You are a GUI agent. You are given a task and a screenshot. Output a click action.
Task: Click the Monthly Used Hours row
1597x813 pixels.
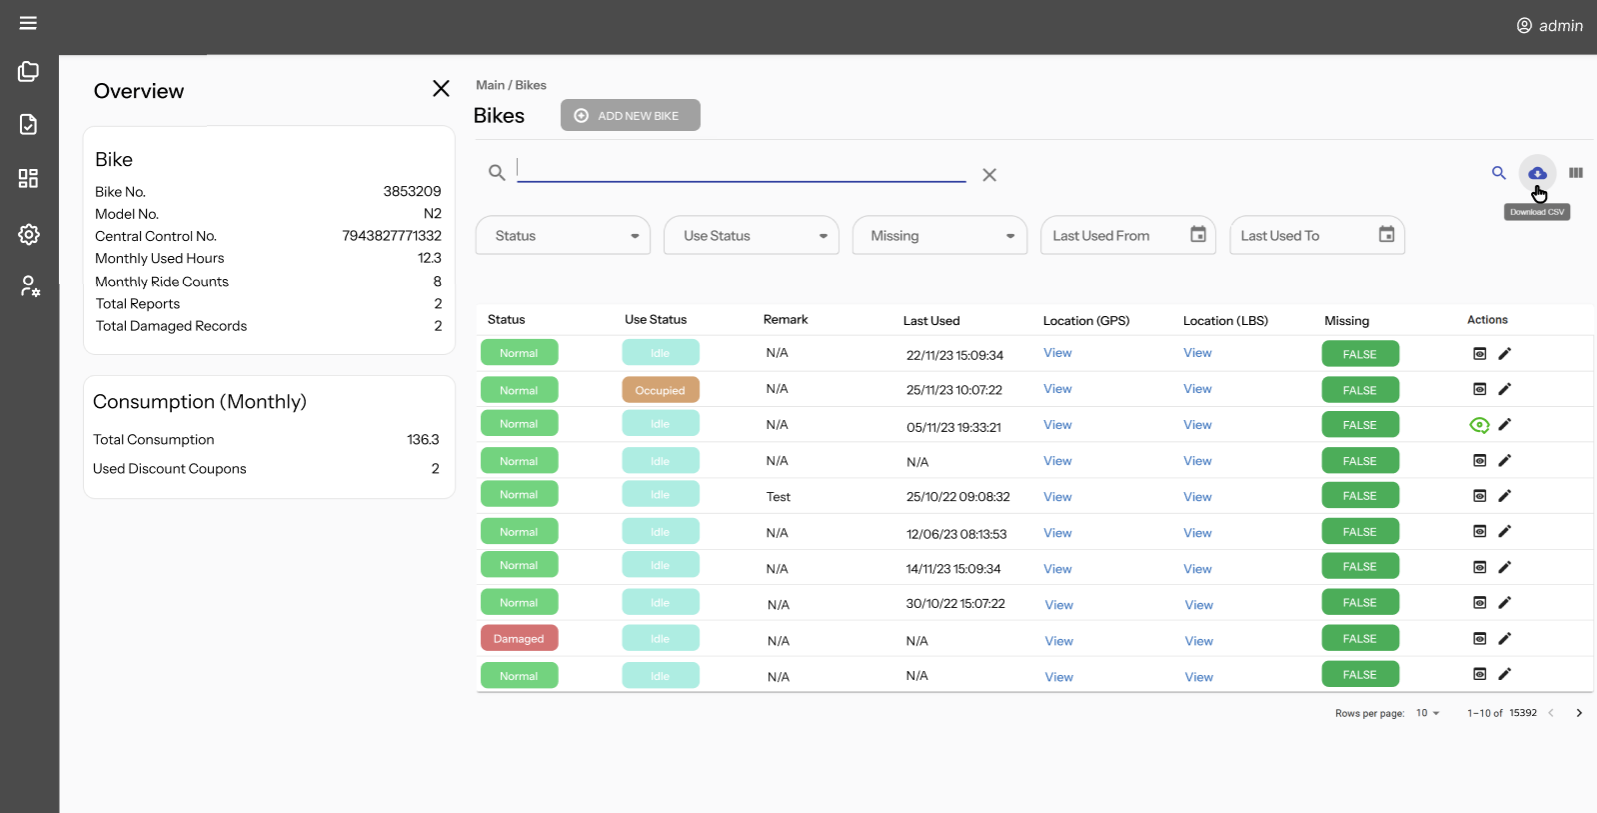268,258
